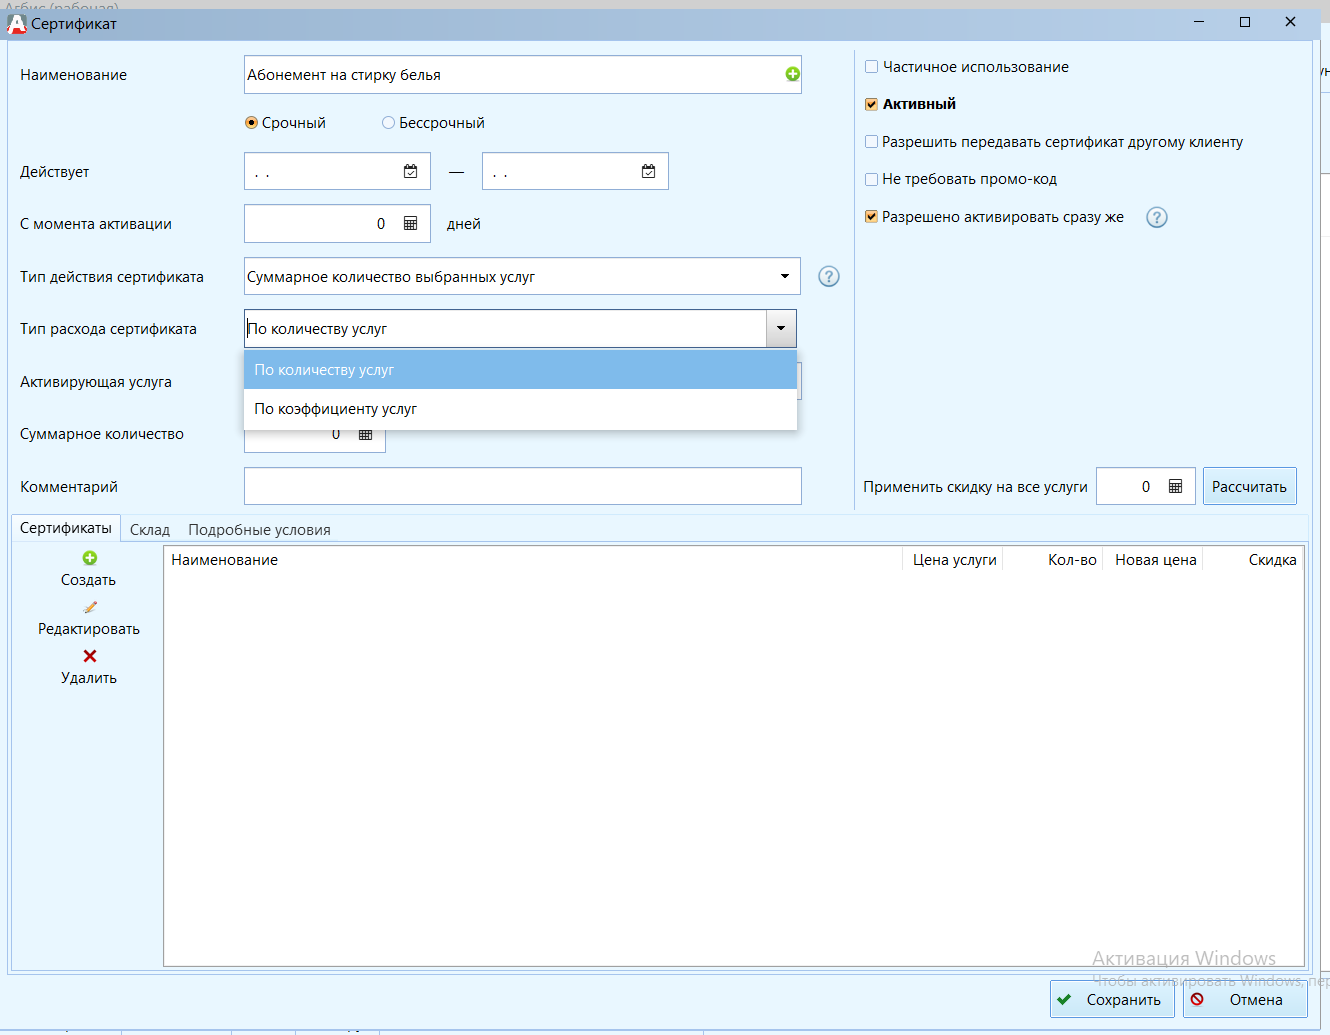Enable Разрешить передавать сертификат другому клиенту
Screen dimensions: 1330x1035
click(x=871, y=142)
